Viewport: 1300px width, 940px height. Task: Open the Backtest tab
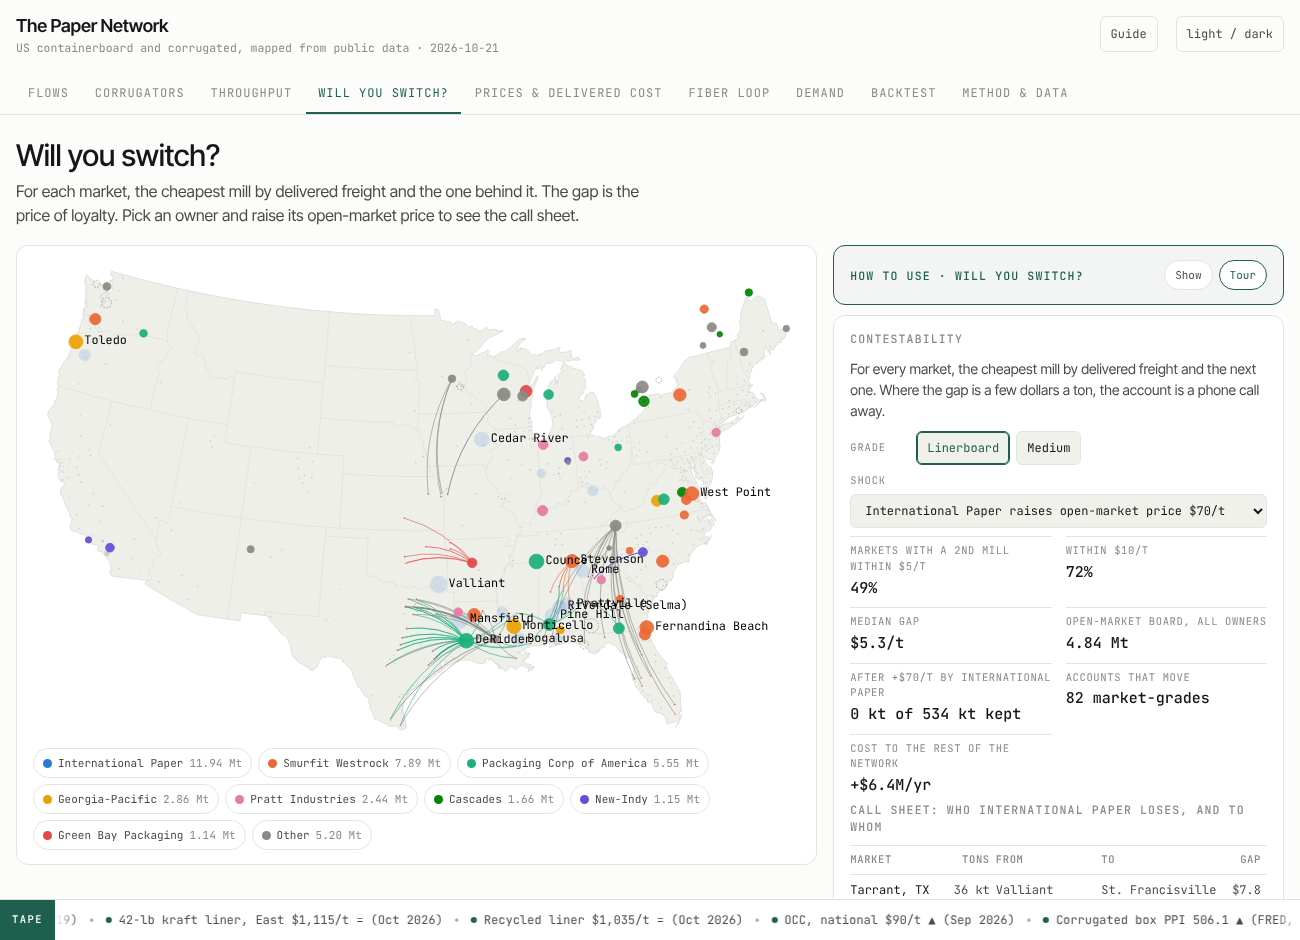(x=903, y=93)
